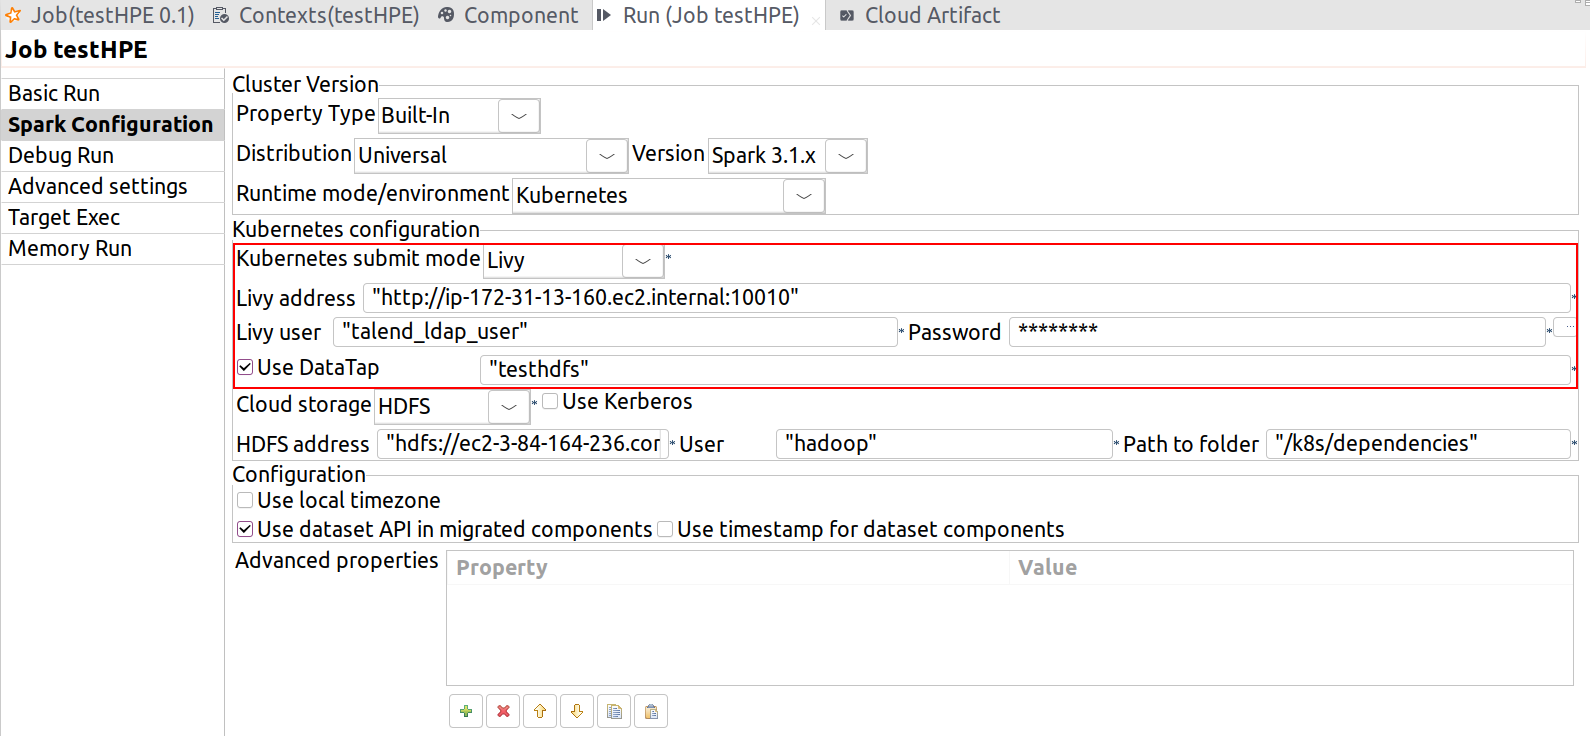Open the Cloud storage HDFS dropdown
Viewport: 1590px width, 736px height.
click(508, 407)
